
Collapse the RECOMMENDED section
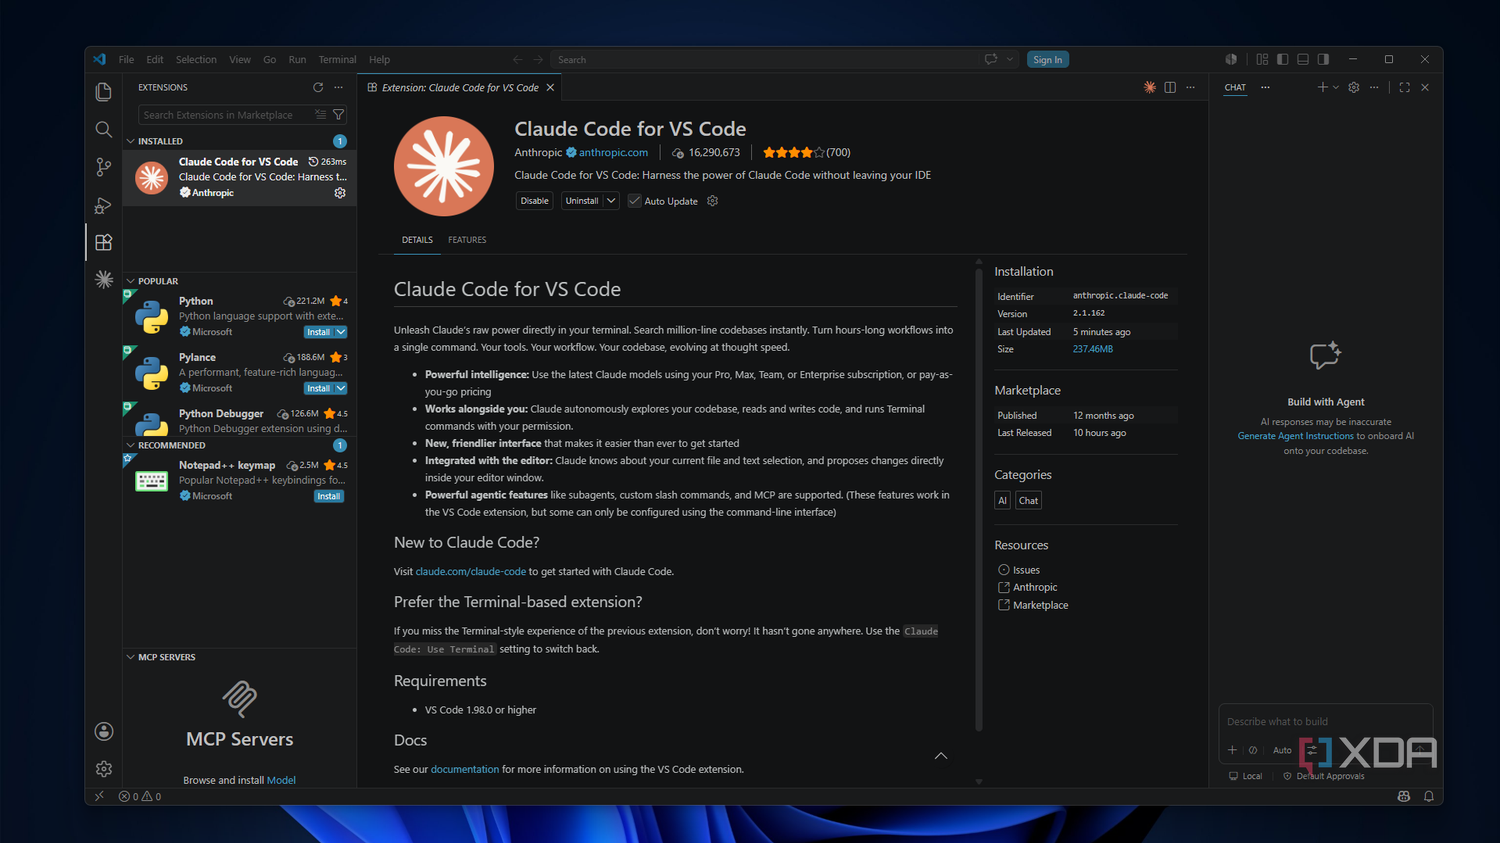click(x=131, y=446)
